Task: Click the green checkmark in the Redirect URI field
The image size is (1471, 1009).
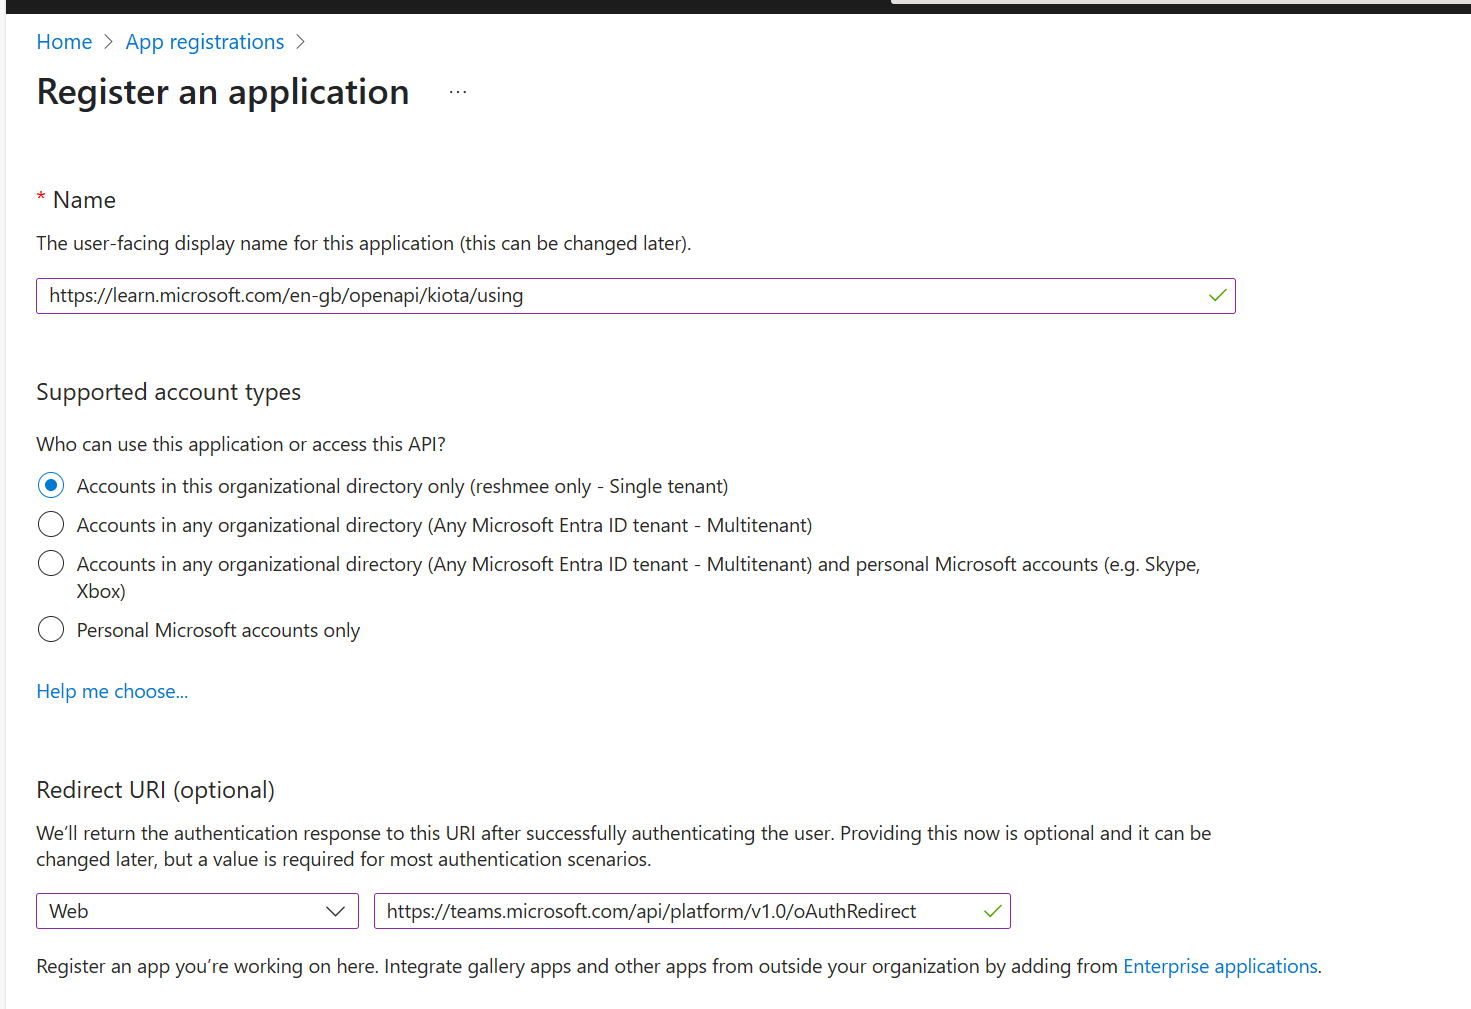Action: [x=992, y=911]
